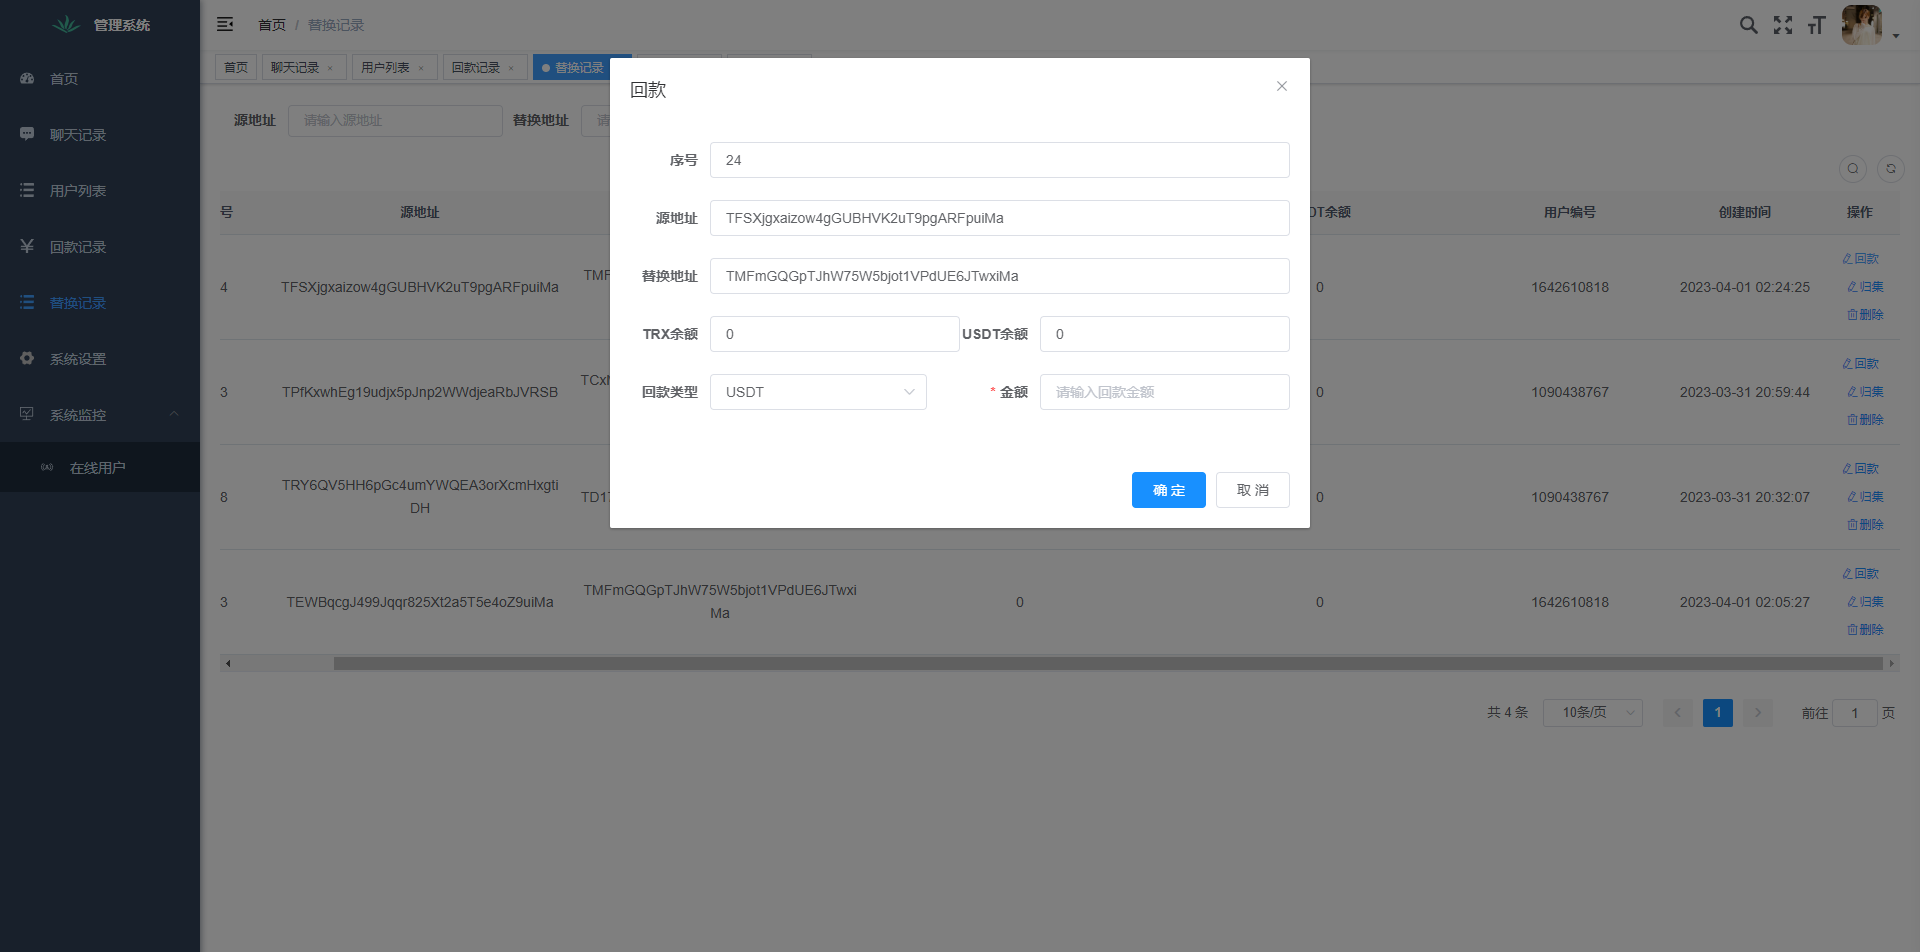The width and height of the screenshot is (1920, 952).
Task: Select 在线用户 in the sidebar
Action: point(97,468)
